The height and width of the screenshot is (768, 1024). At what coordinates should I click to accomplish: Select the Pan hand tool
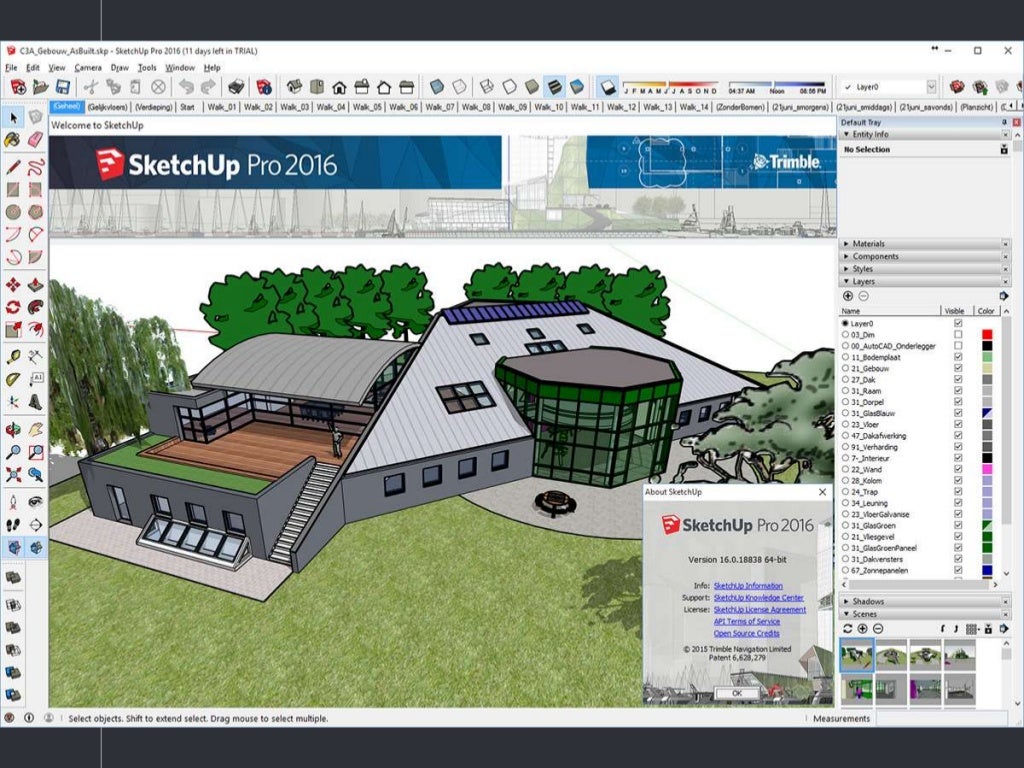coord(35,430)
